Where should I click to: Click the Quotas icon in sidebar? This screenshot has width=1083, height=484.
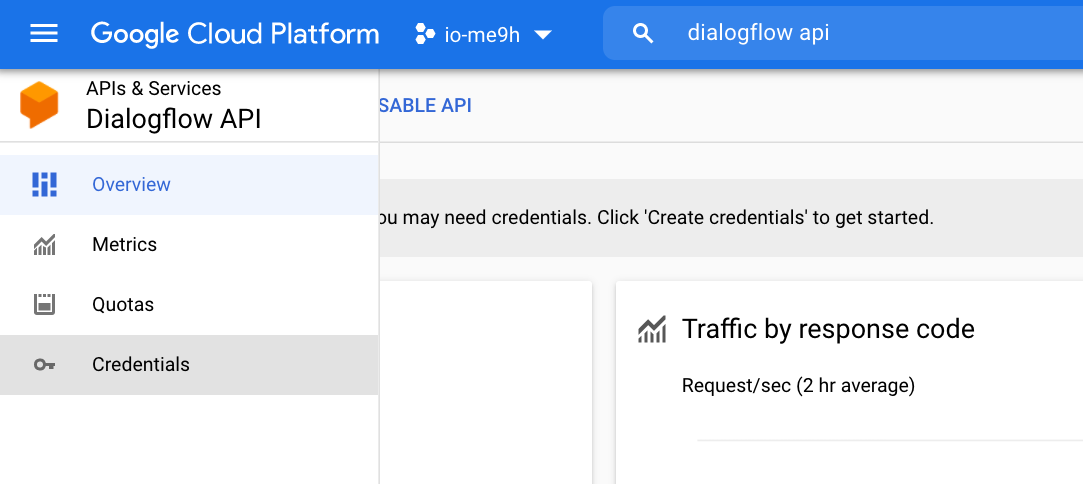point(44,305)
